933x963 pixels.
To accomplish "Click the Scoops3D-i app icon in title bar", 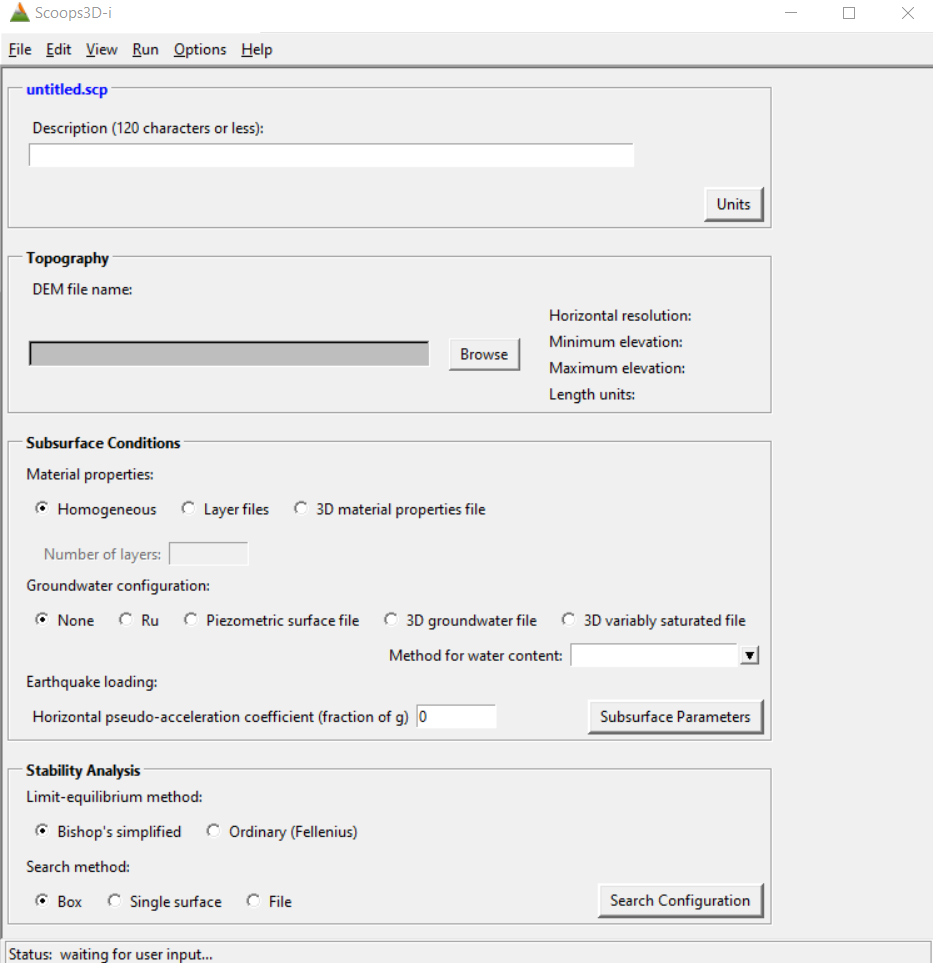I will pyautogui.click(x=20, y=13).
